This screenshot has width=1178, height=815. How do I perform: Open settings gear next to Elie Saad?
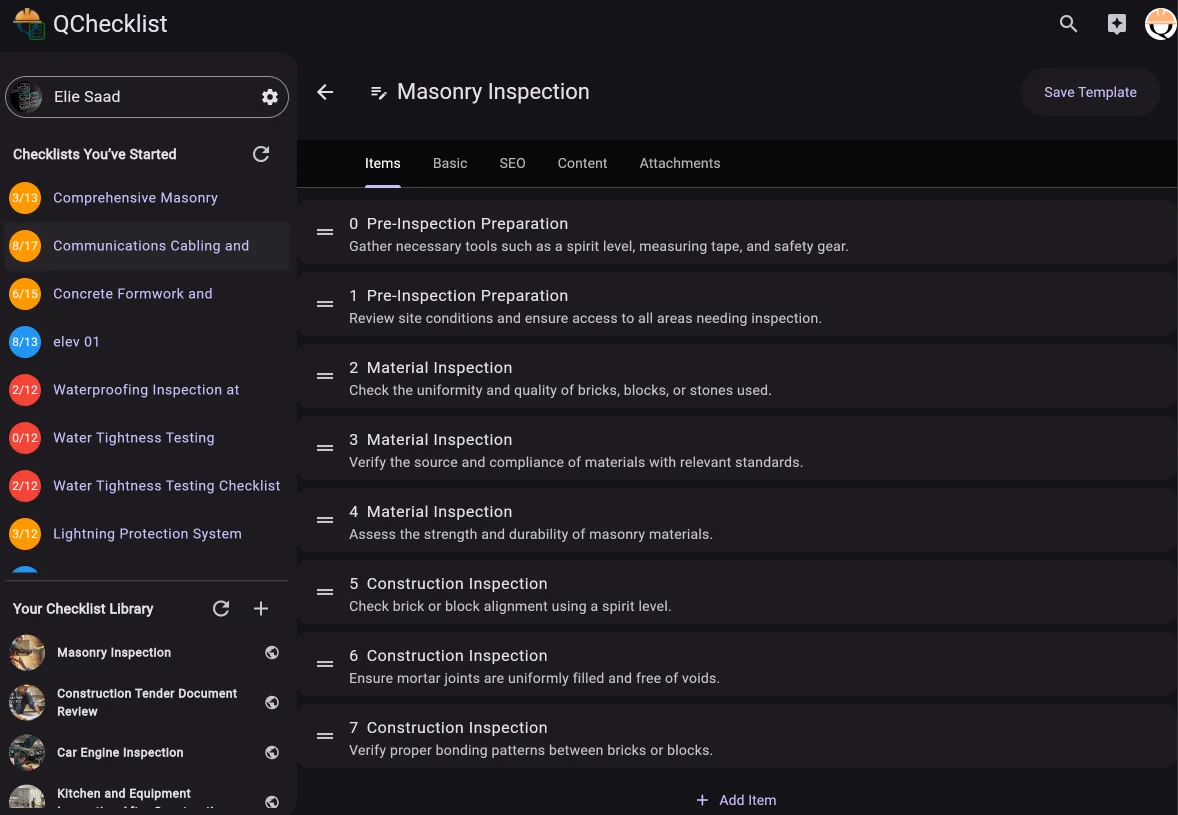(269, 97)
